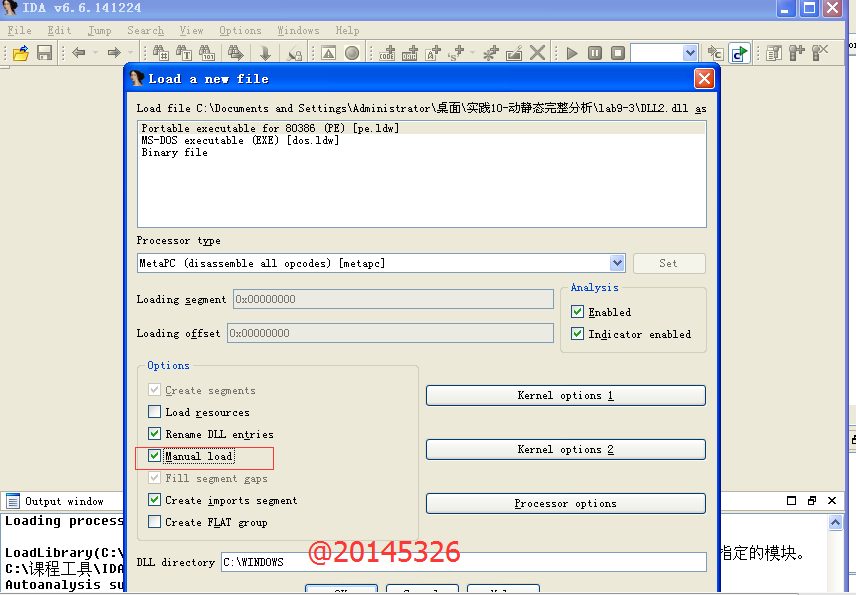Select the Start process play icon
The width and height of the screenshot is (856, 595).
coord(572,53)
